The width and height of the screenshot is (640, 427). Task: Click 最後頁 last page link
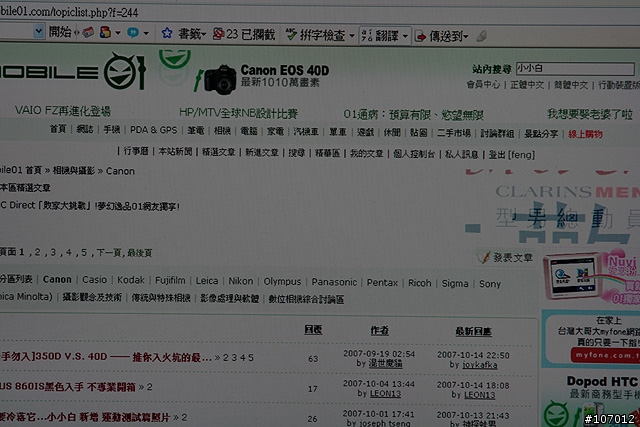tap(140, 253)
